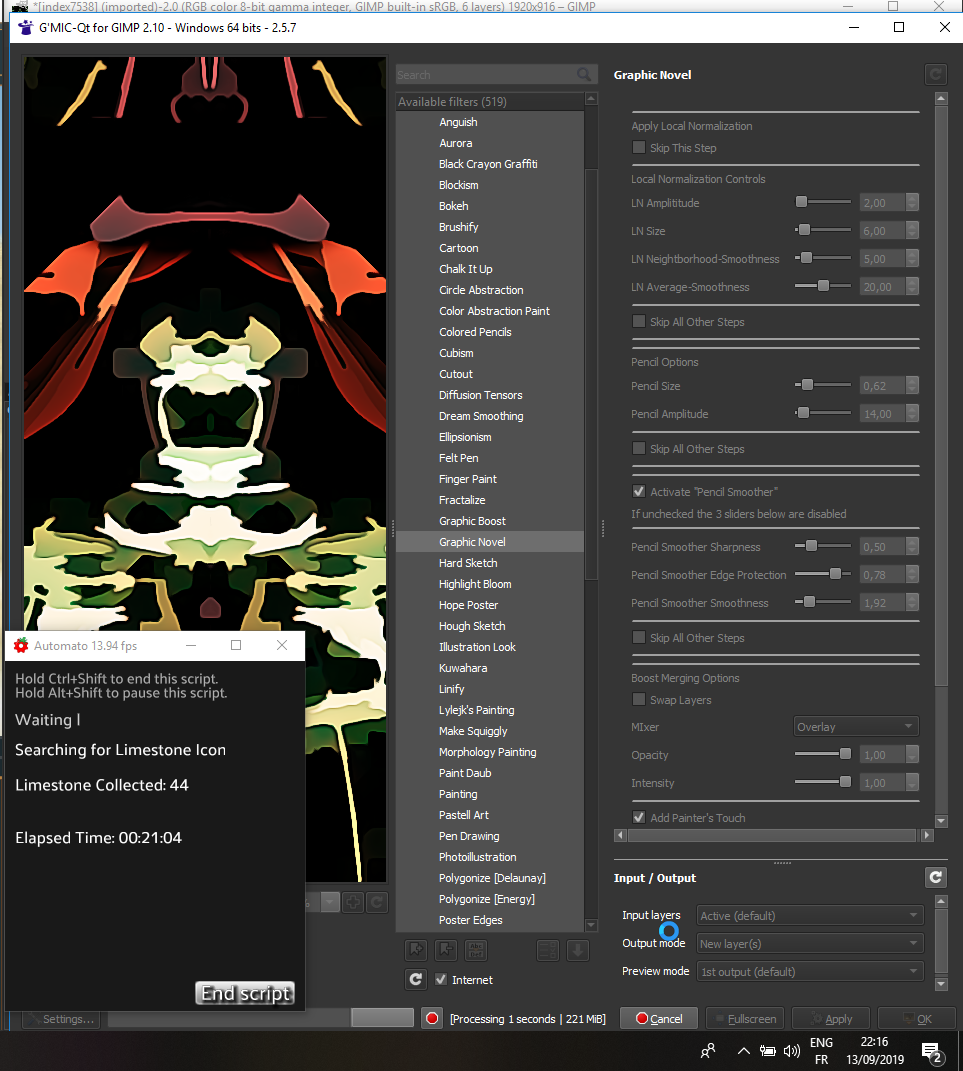963x1071 pixels.
Task: Click the LN Amplitude spinner arrows
Action: (x=912, y=202)
